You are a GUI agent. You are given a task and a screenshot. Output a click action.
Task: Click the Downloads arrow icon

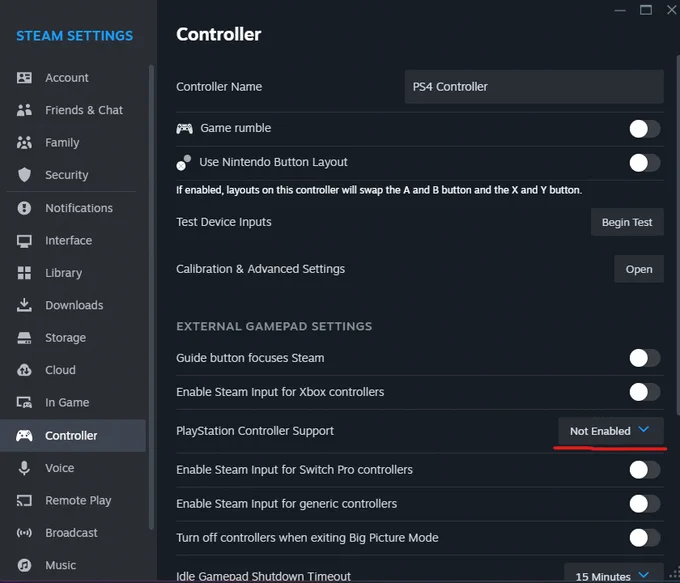(x=24, y=305)
